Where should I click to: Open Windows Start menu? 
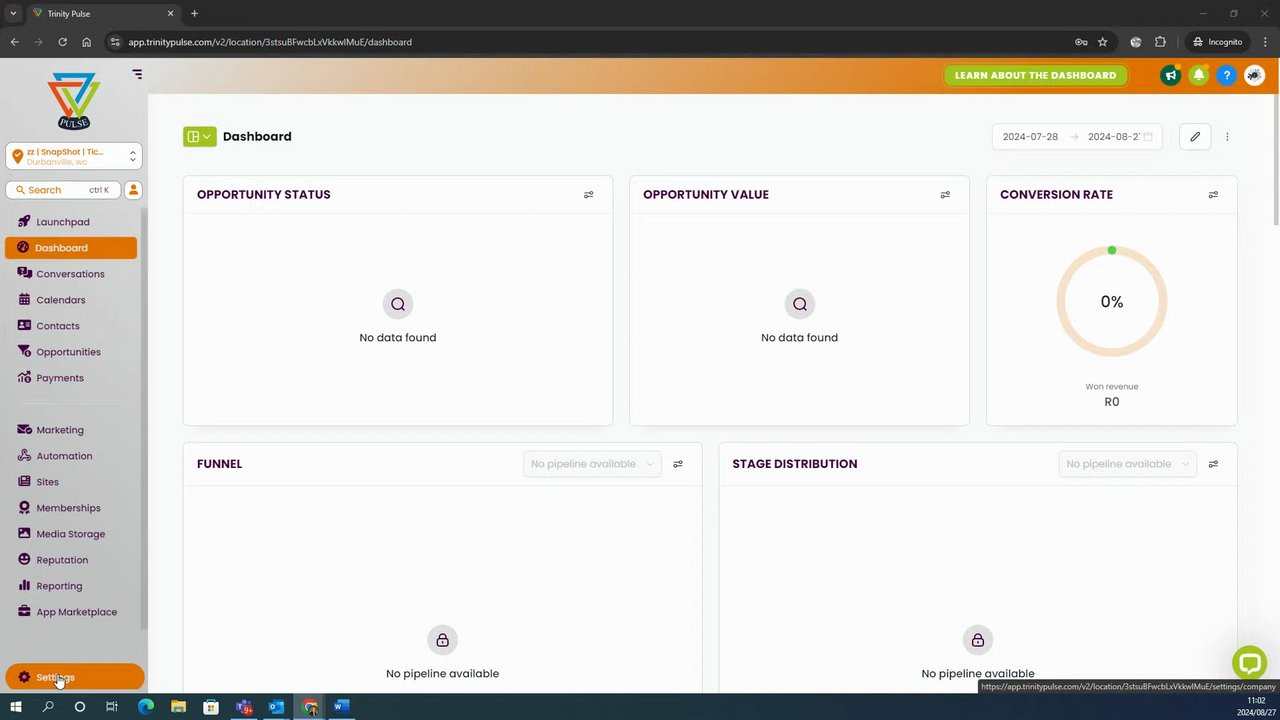point(16,707)
